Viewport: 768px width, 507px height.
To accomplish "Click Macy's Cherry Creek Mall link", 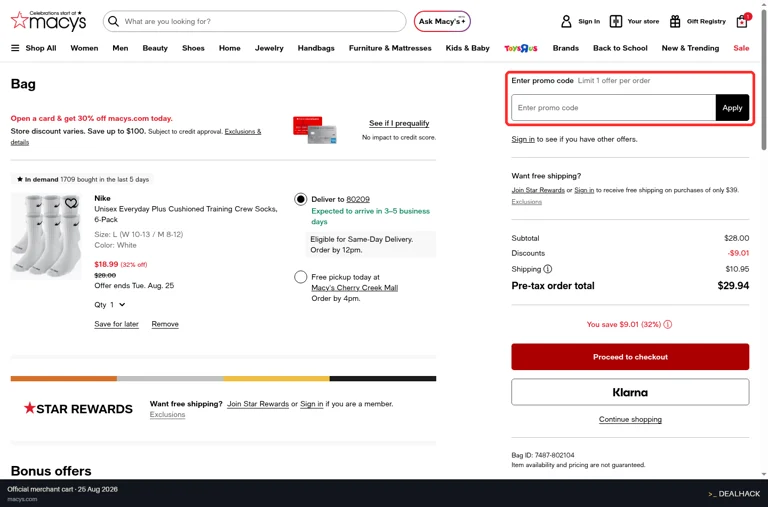I will point(355,288).
